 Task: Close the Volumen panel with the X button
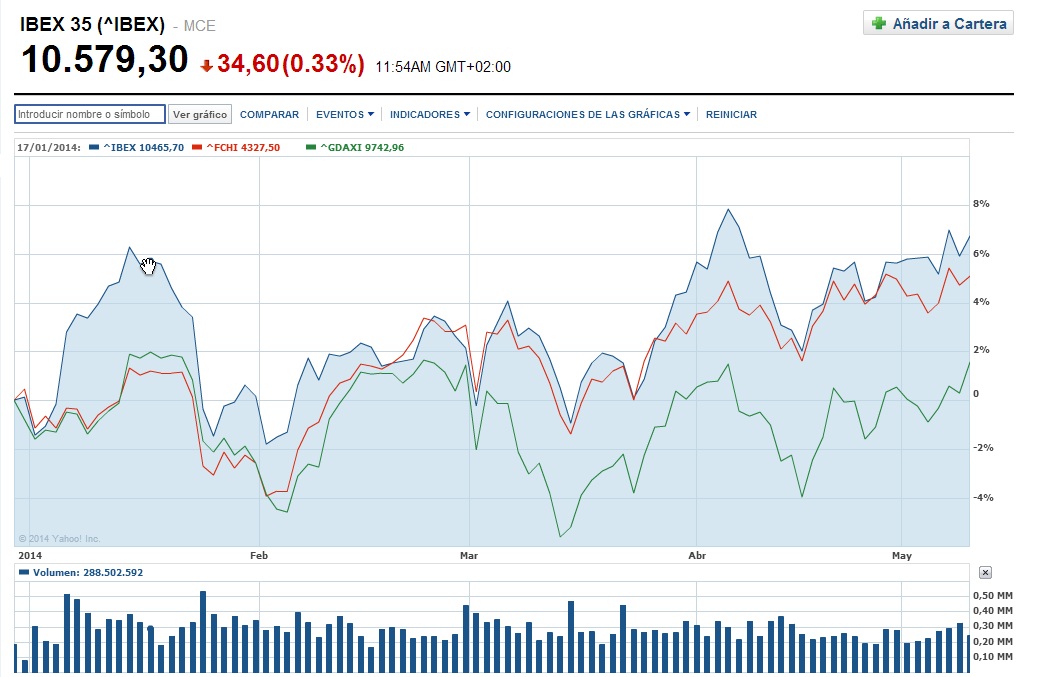[985, 572]
